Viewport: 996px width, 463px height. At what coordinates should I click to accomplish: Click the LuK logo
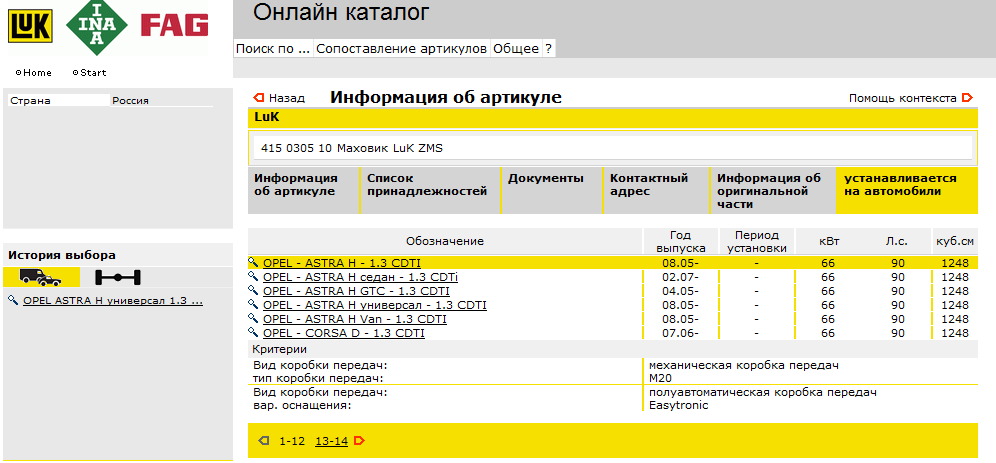[x=30, y=27]
